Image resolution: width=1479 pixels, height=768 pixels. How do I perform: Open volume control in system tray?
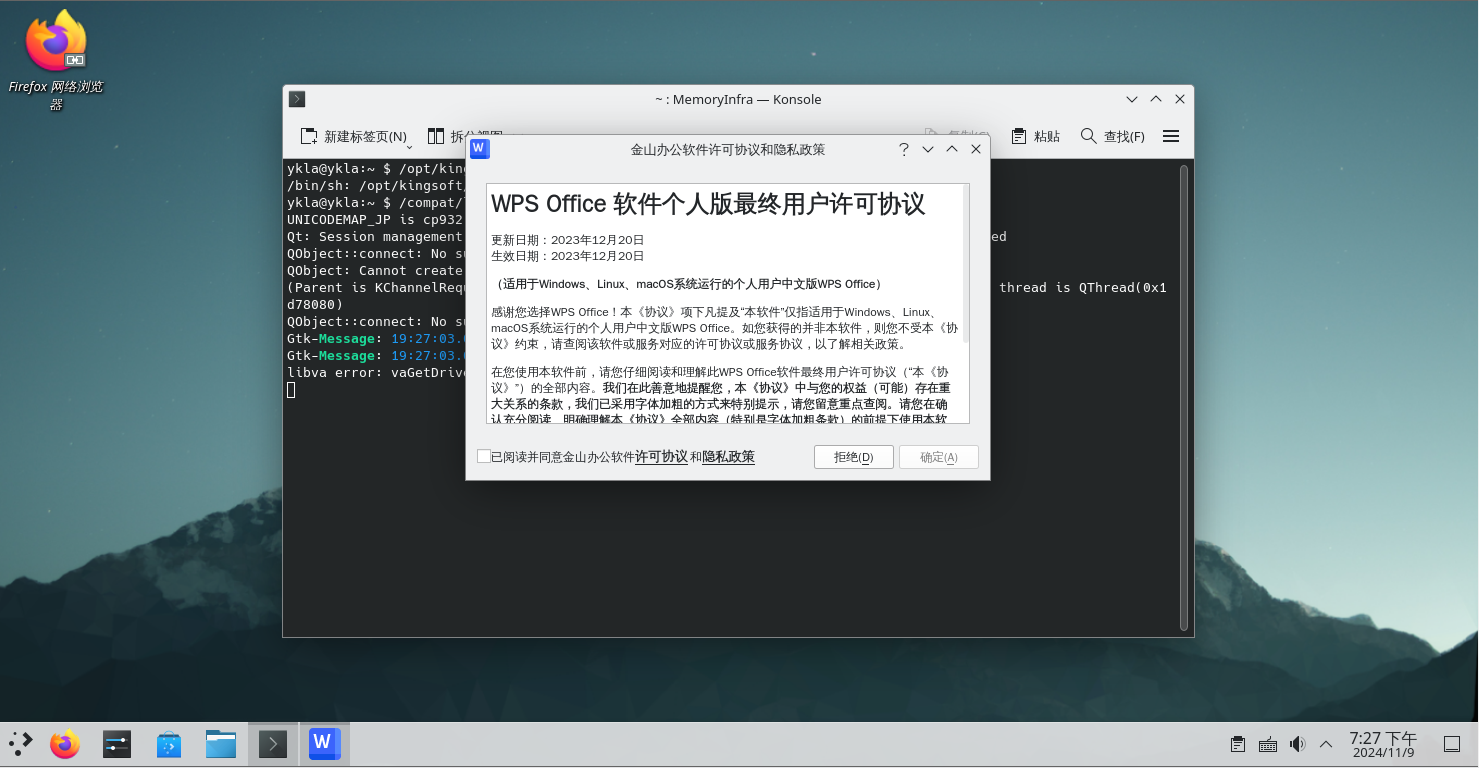coord(1297,744)
